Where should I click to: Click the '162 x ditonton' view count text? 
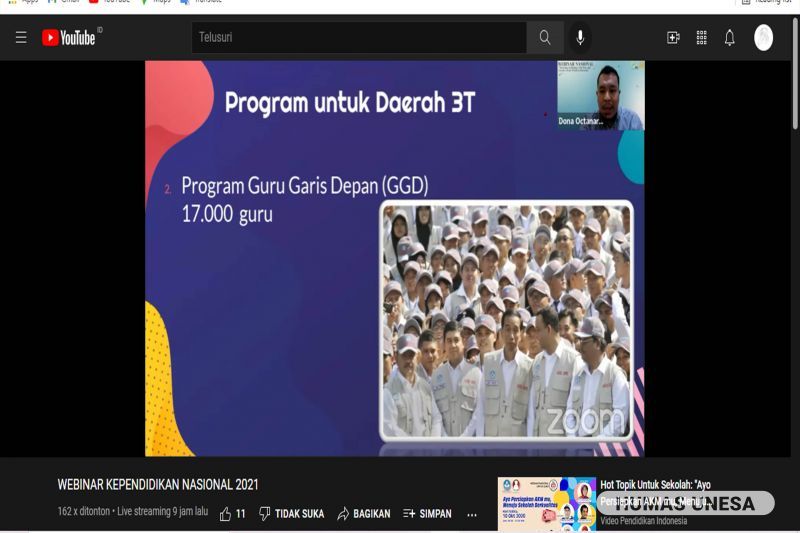[84, 511]
